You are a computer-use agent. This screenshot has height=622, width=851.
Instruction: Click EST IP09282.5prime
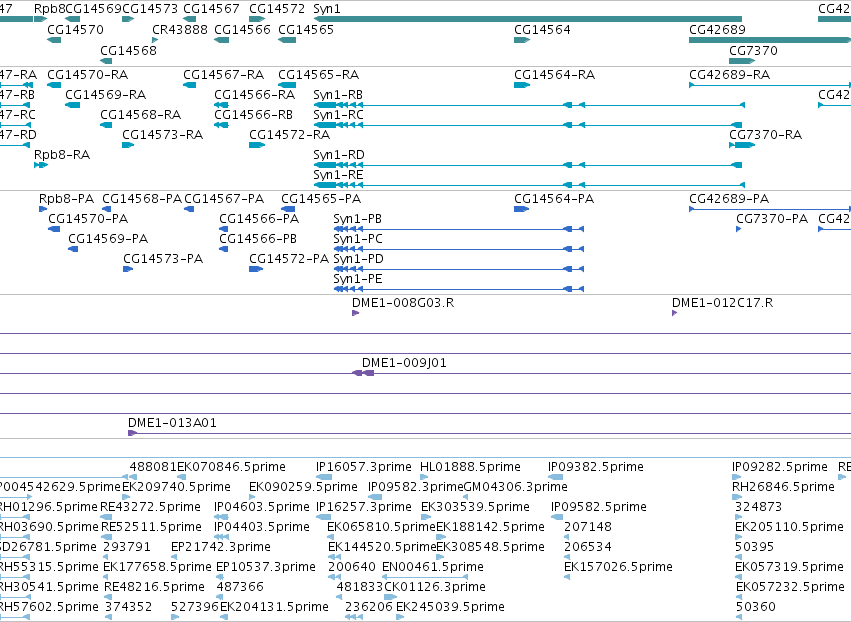pos(736,477)
